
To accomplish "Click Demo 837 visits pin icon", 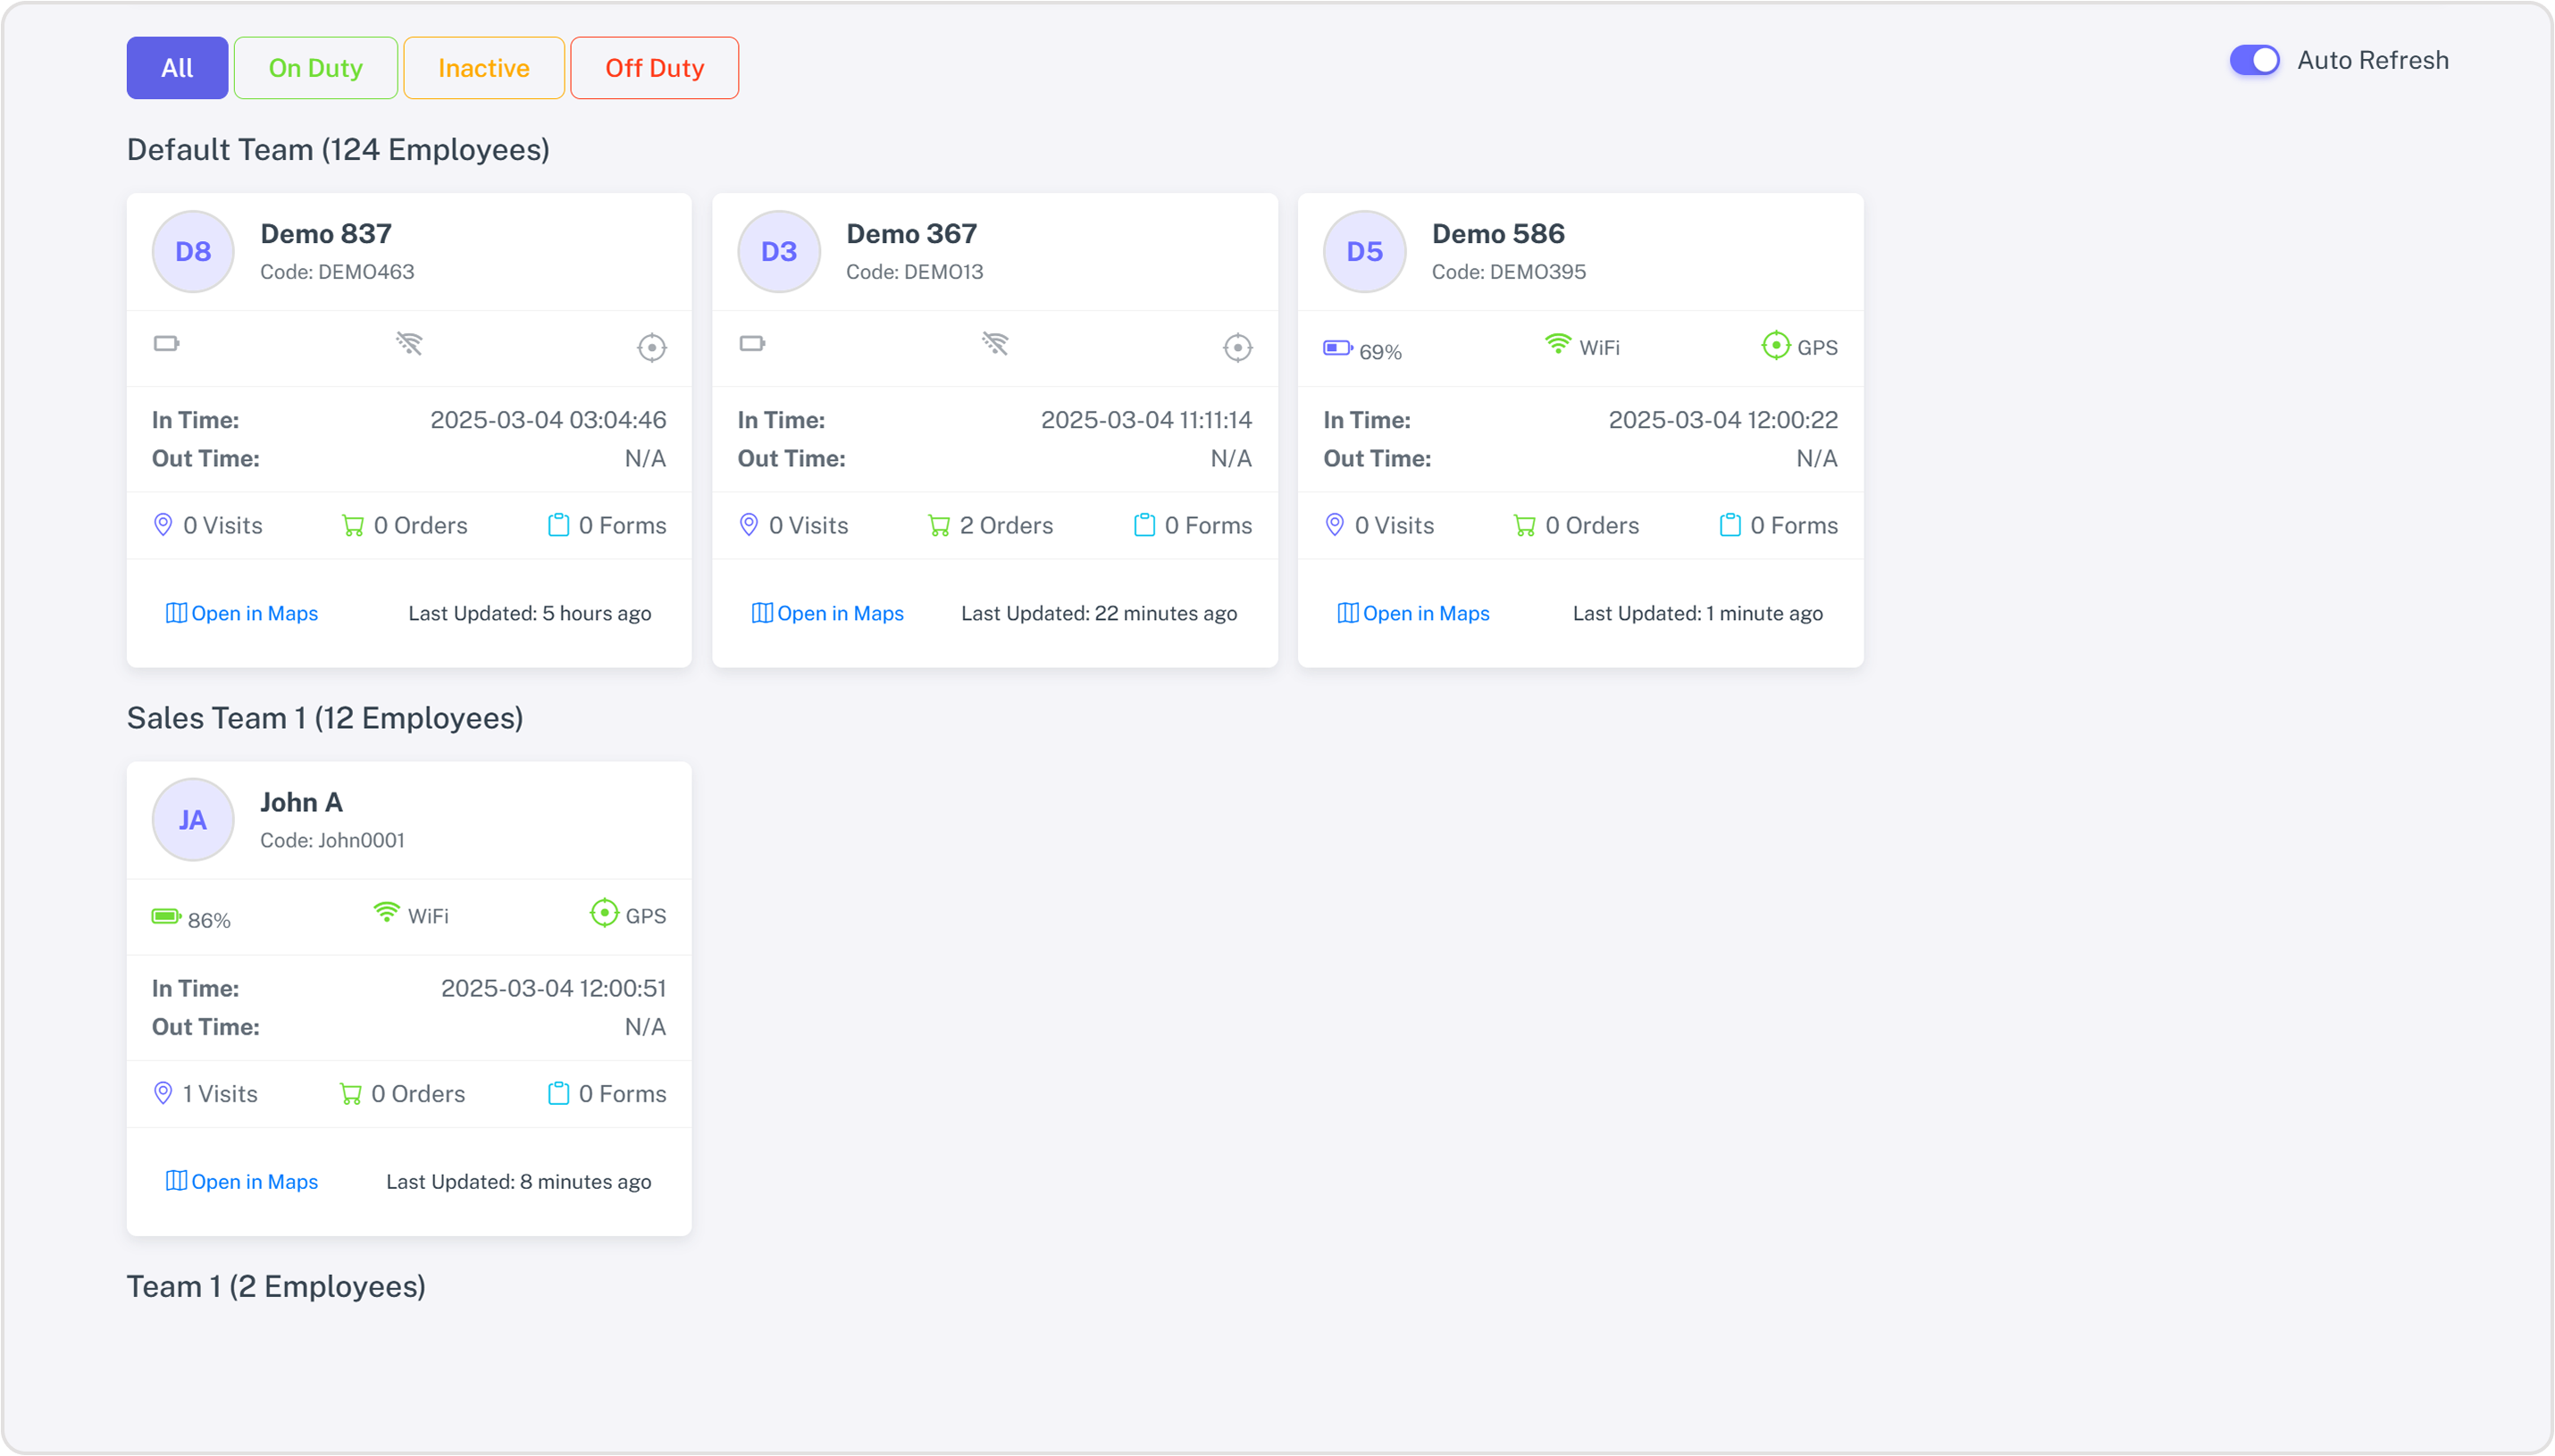I will [x=163, y=525].
